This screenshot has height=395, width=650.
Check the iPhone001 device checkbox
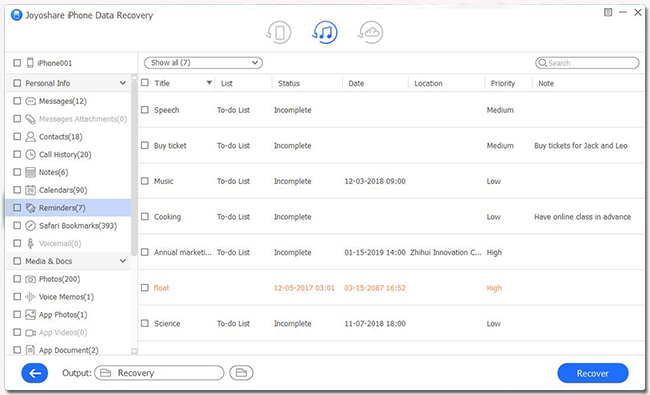point(17,63)
